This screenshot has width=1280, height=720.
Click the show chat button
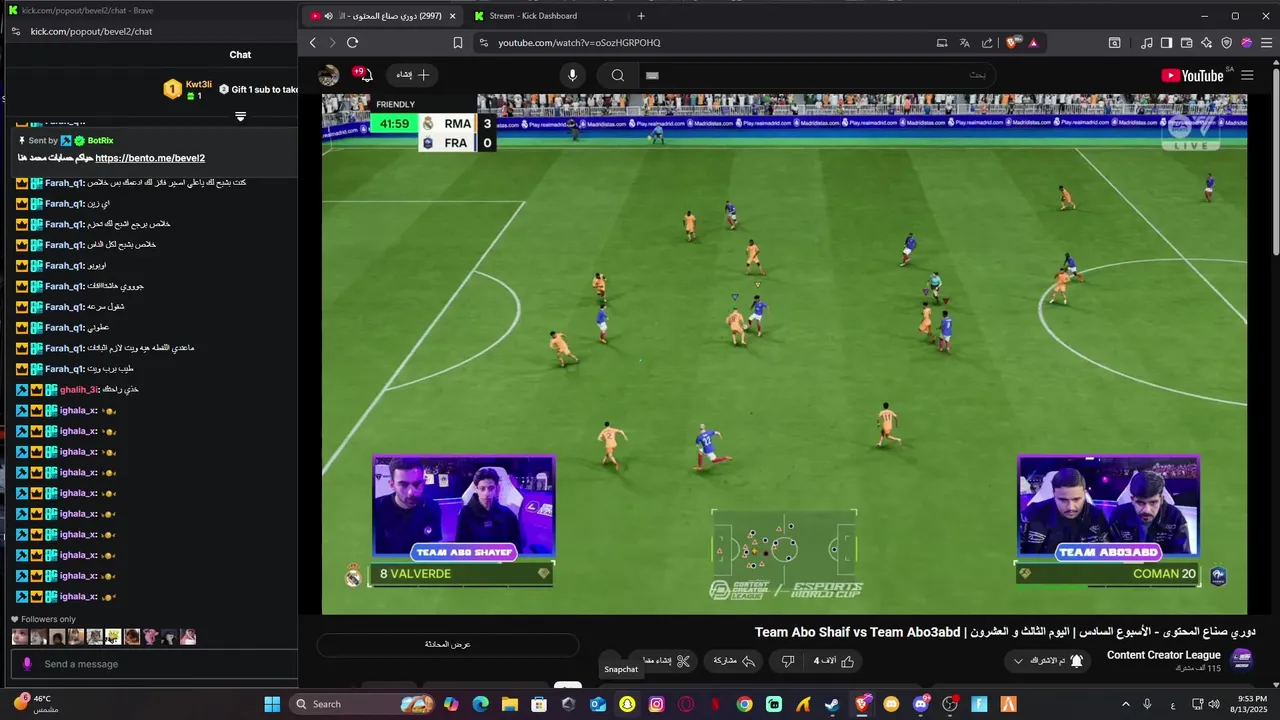point(448,645)
